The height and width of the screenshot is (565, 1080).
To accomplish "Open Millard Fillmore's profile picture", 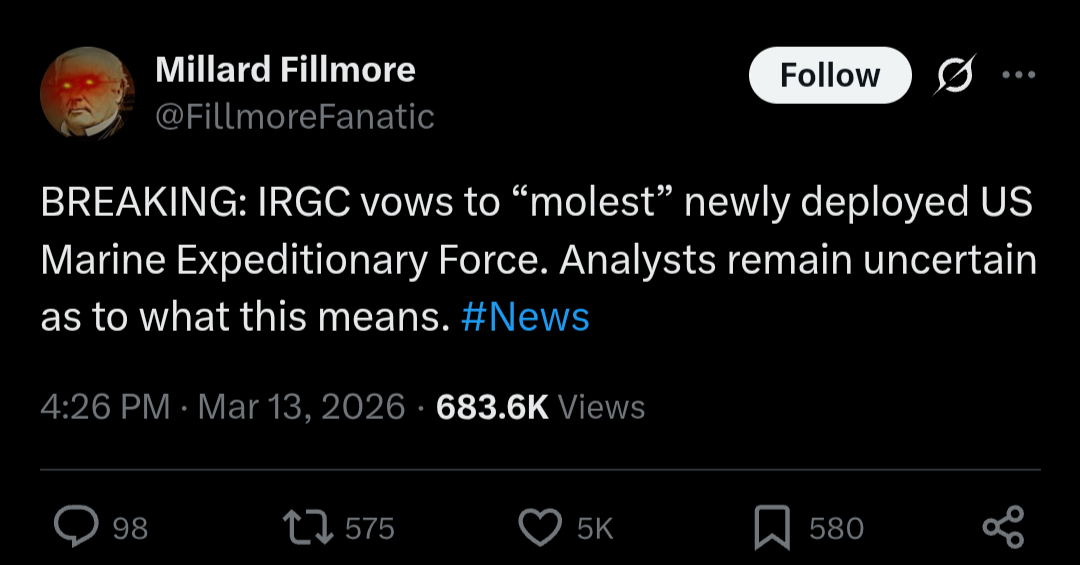I will tap(87, 93).
